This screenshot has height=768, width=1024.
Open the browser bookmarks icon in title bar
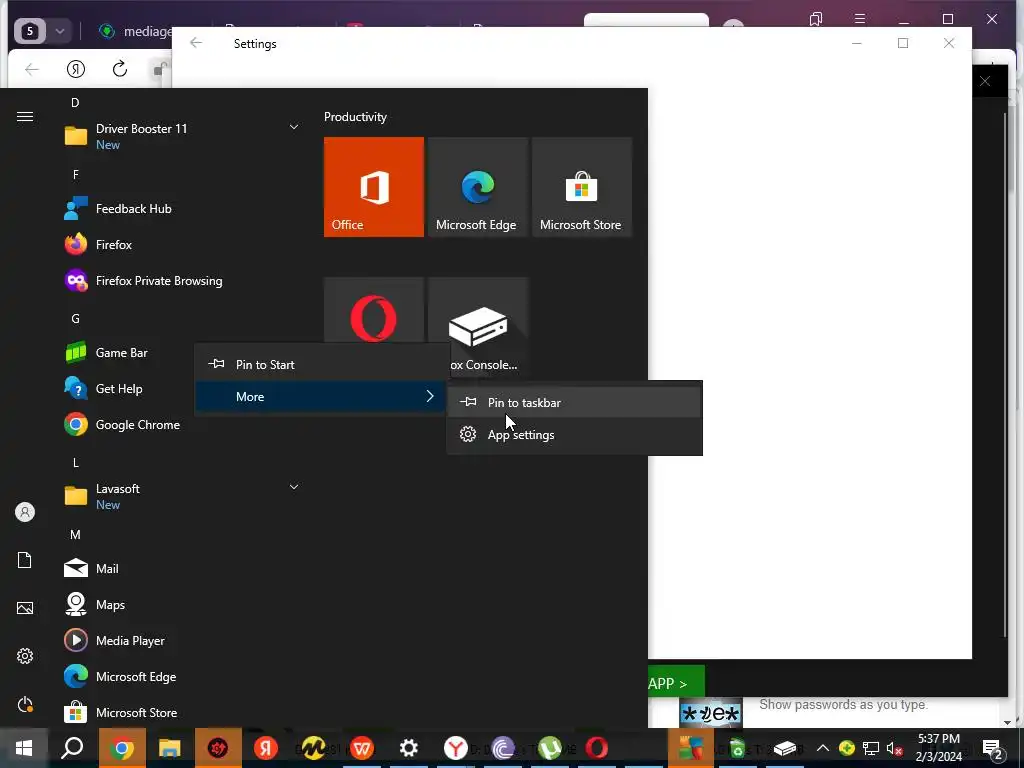coord(816,19)
